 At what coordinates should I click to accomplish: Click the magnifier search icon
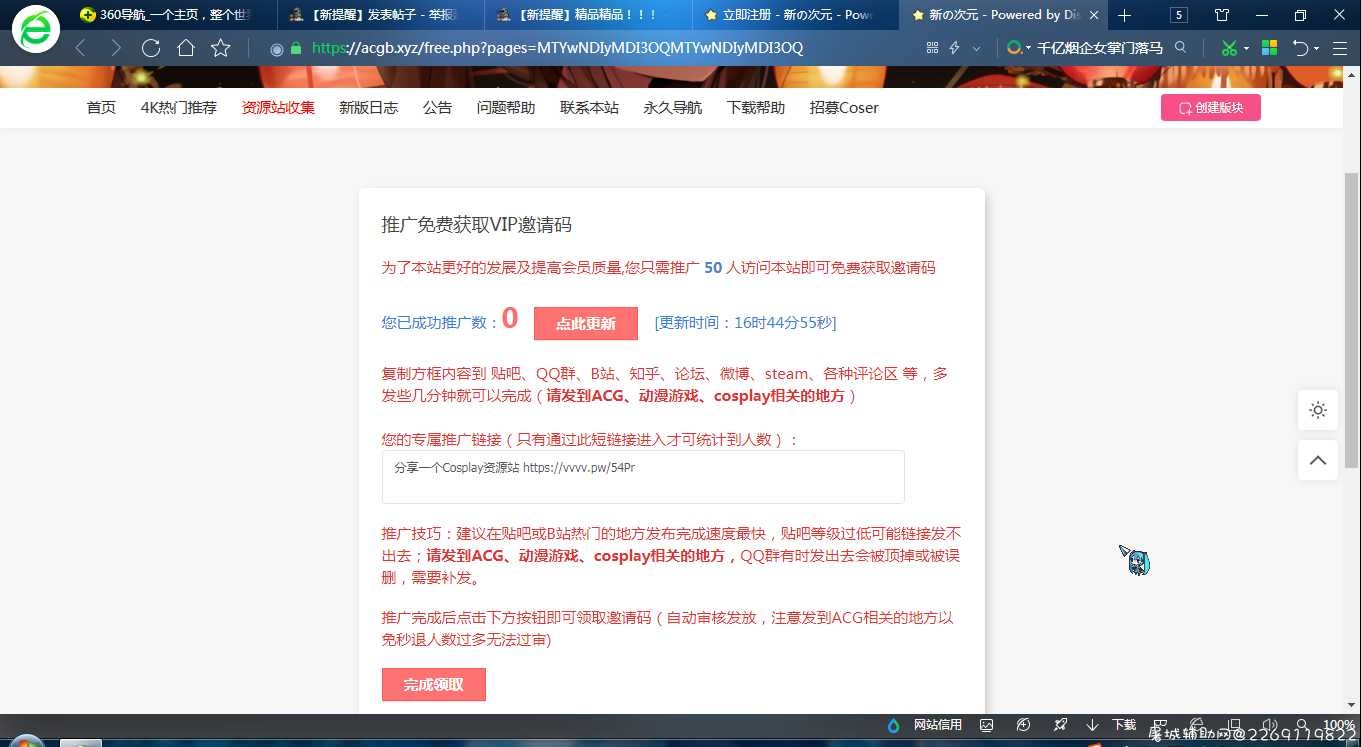pos(1180,47)
